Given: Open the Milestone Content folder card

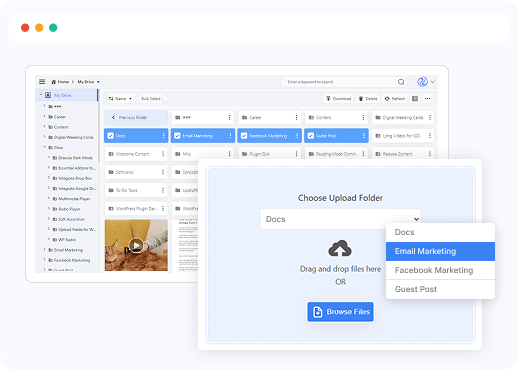Looking at the screenshot, I should pyautogui.click(x=136, y=154).
